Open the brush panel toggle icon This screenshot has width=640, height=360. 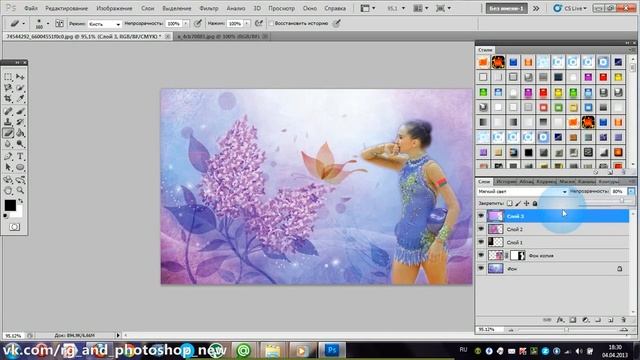[x=59, y=24]
